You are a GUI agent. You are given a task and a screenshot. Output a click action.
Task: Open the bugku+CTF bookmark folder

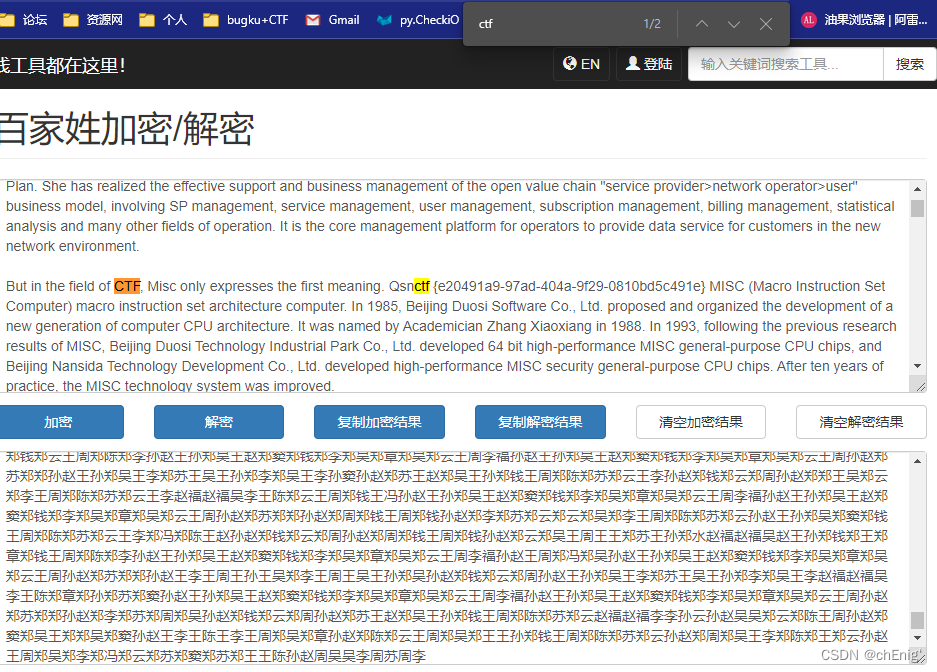coord(246,20)
